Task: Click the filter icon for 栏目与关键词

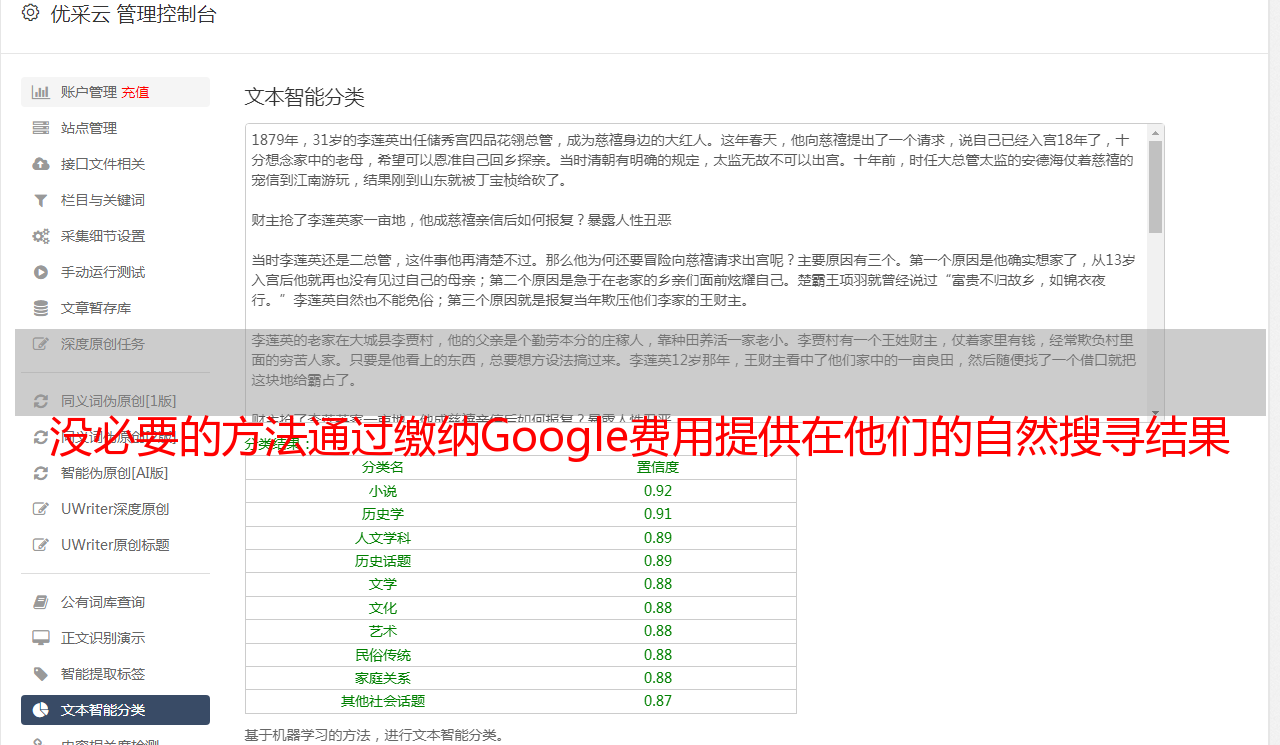Action: [41, 200]
